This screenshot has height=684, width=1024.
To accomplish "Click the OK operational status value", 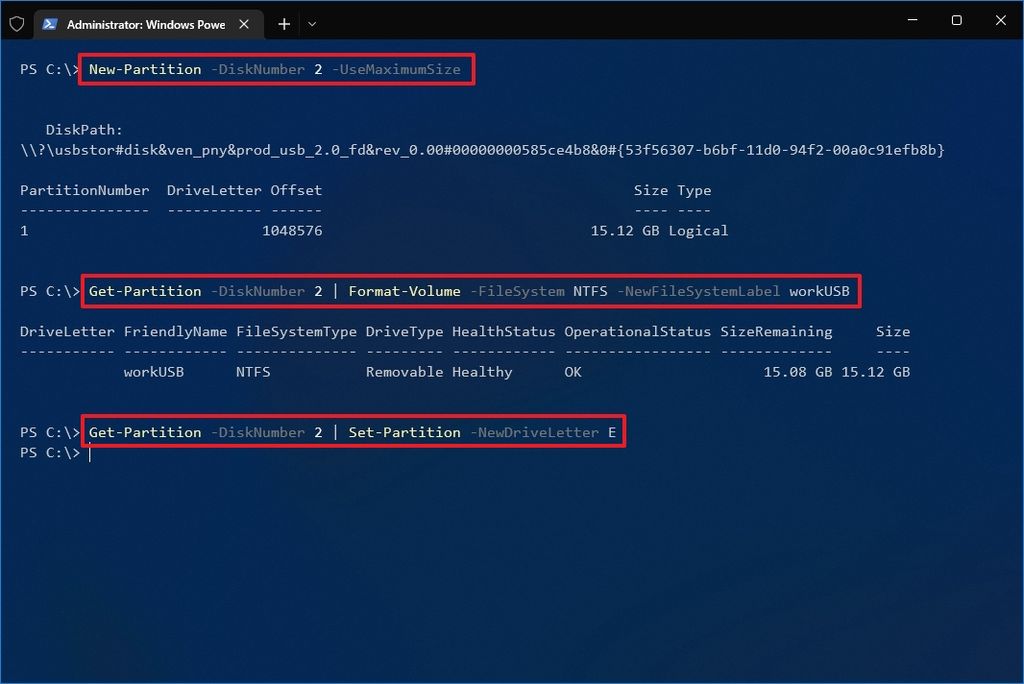I will [x=572, y=371].
